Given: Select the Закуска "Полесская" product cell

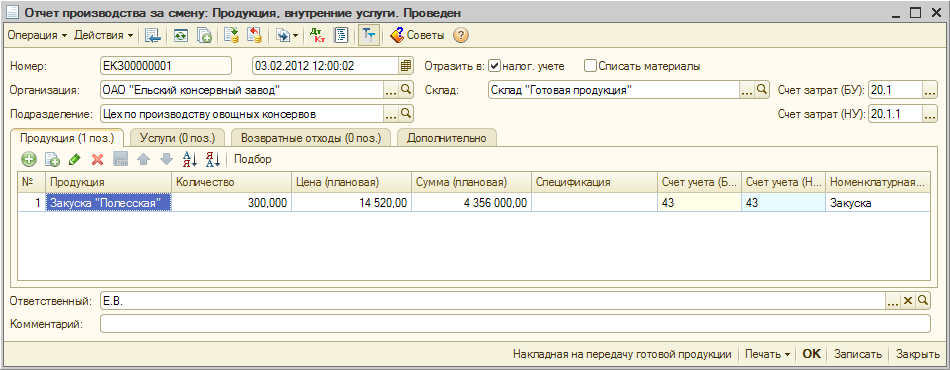Looking at the screenshot, I should (x=109, y=203).
